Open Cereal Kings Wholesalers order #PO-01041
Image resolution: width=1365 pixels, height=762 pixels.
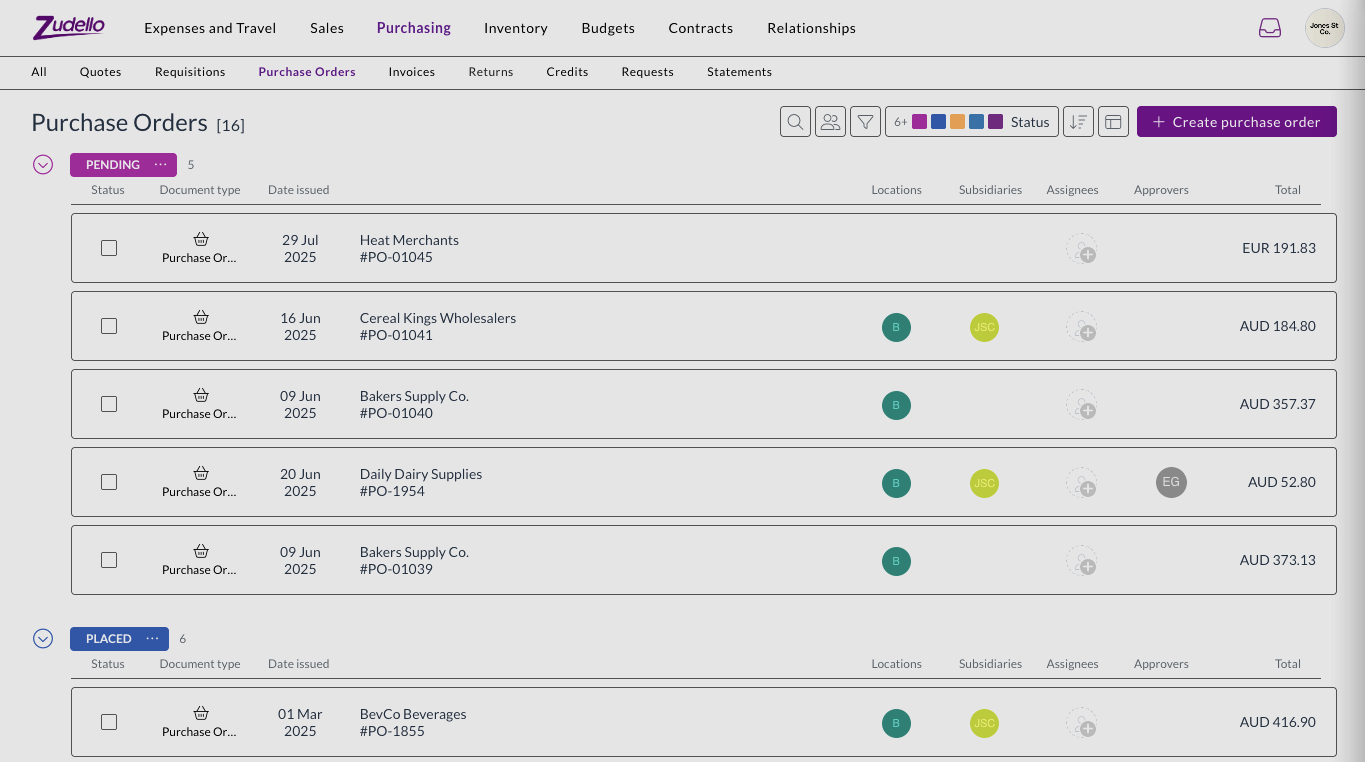(438, 326)
